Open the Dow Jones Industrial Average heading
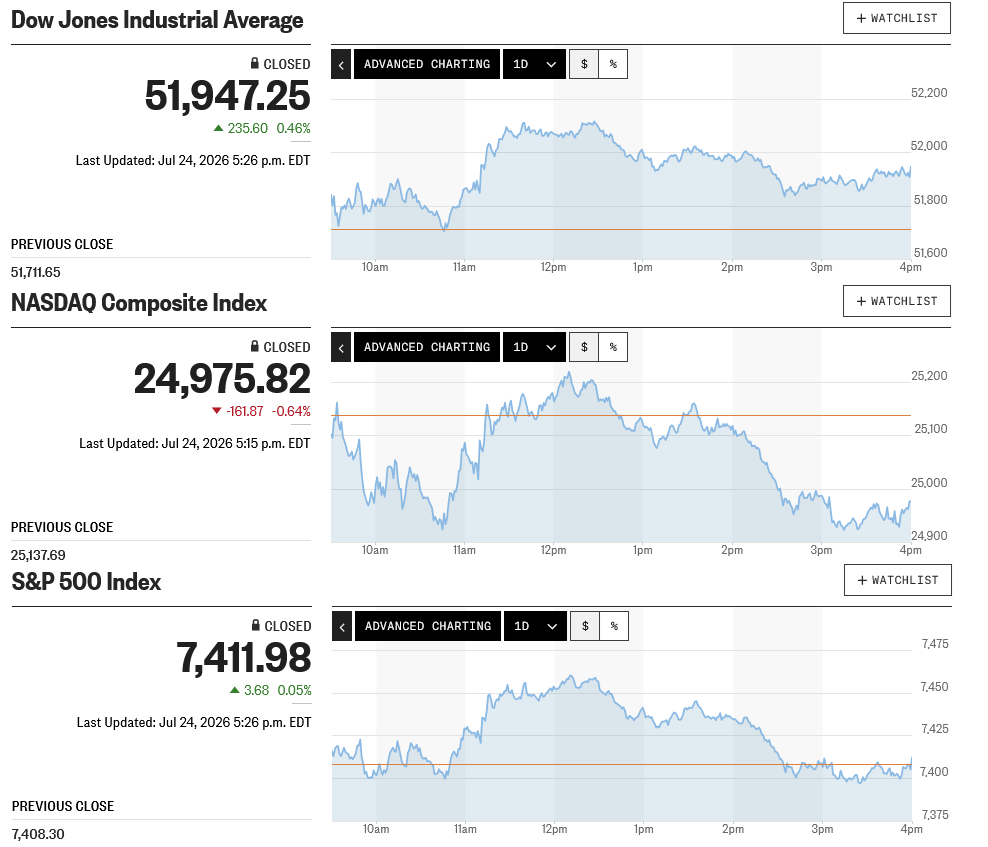 [158, 20]
